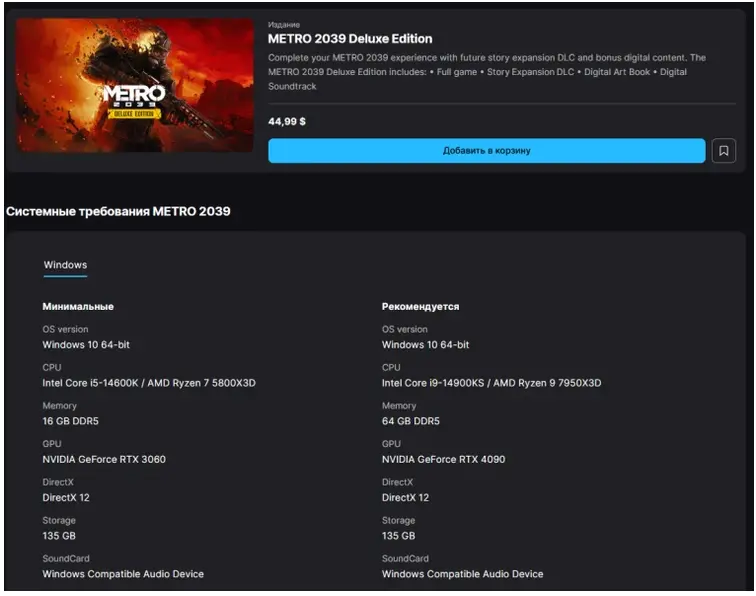Click the Минимальные heading
Screen dimensions: 756x596
(x=78, y=307)
